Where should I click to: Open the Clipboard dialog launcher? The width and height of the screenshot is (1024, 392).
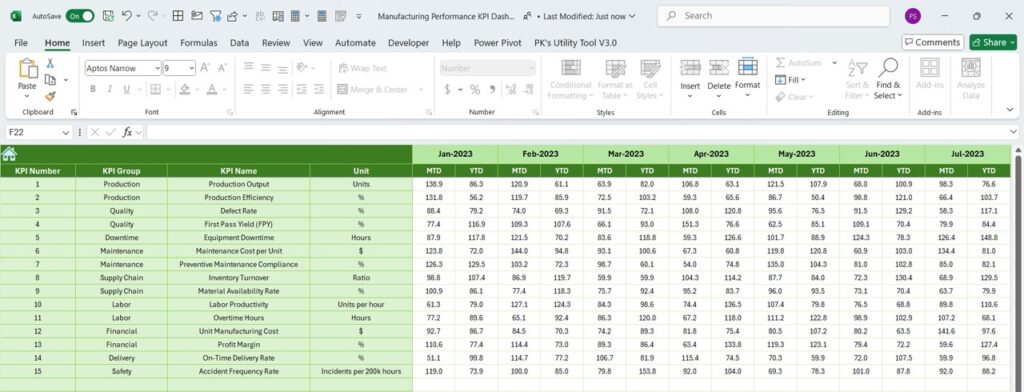point(73,112)
